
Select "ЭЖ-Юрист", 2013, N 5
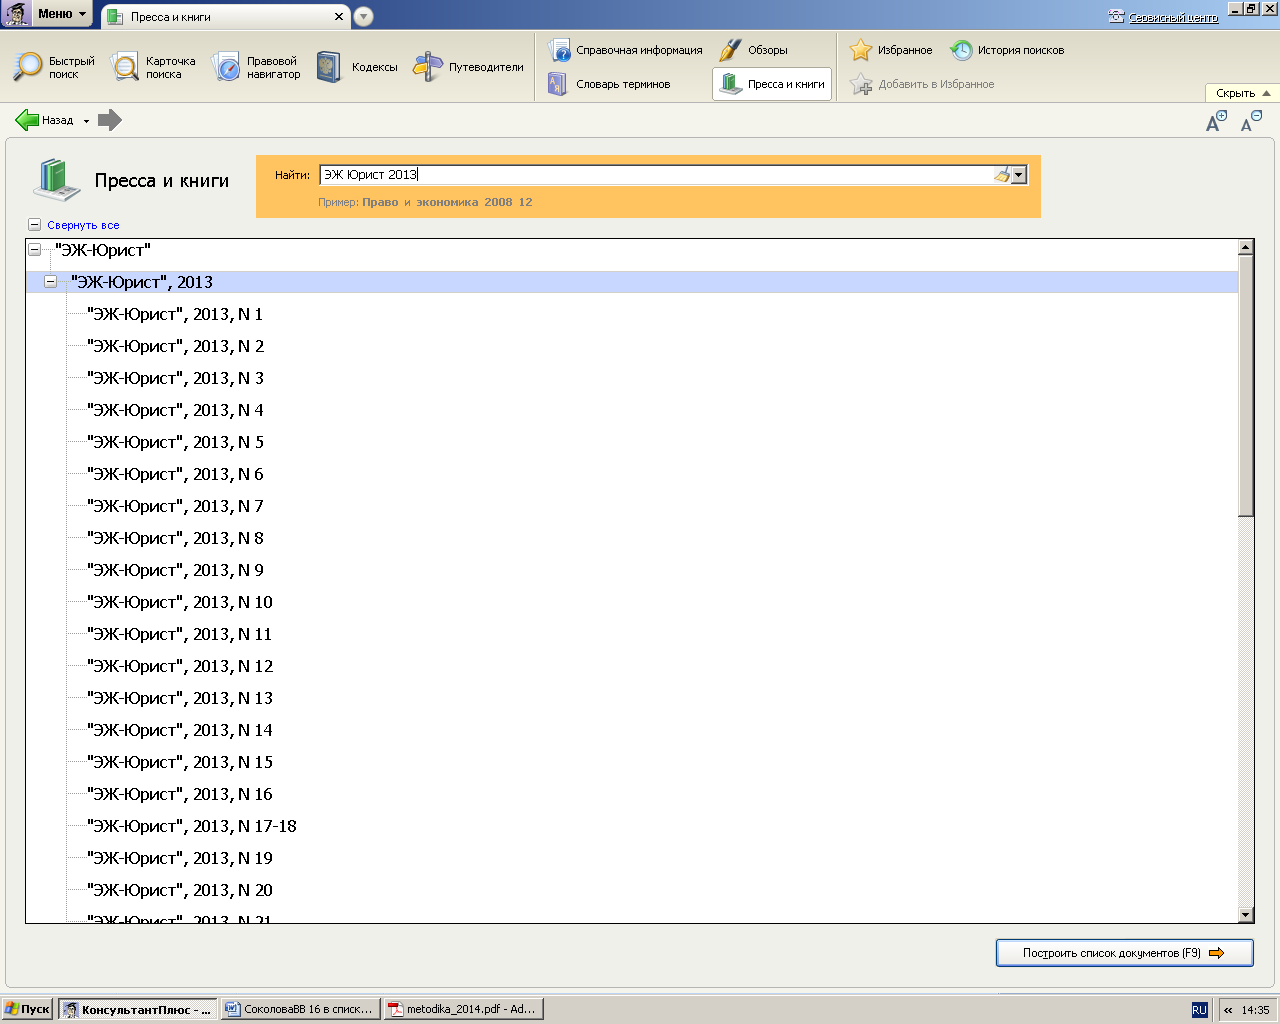coord(176,442)
